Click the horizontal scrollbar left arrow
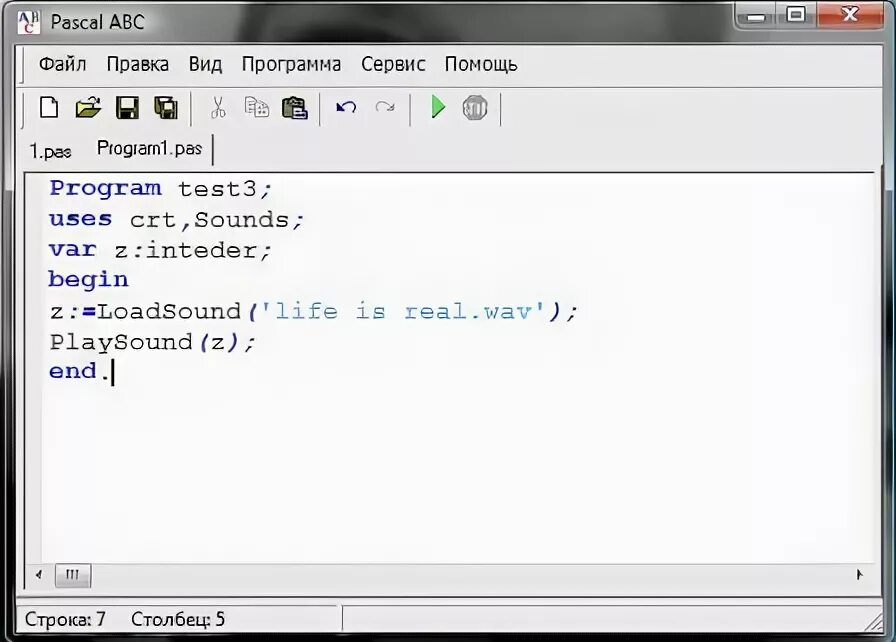 click(38, 575)
